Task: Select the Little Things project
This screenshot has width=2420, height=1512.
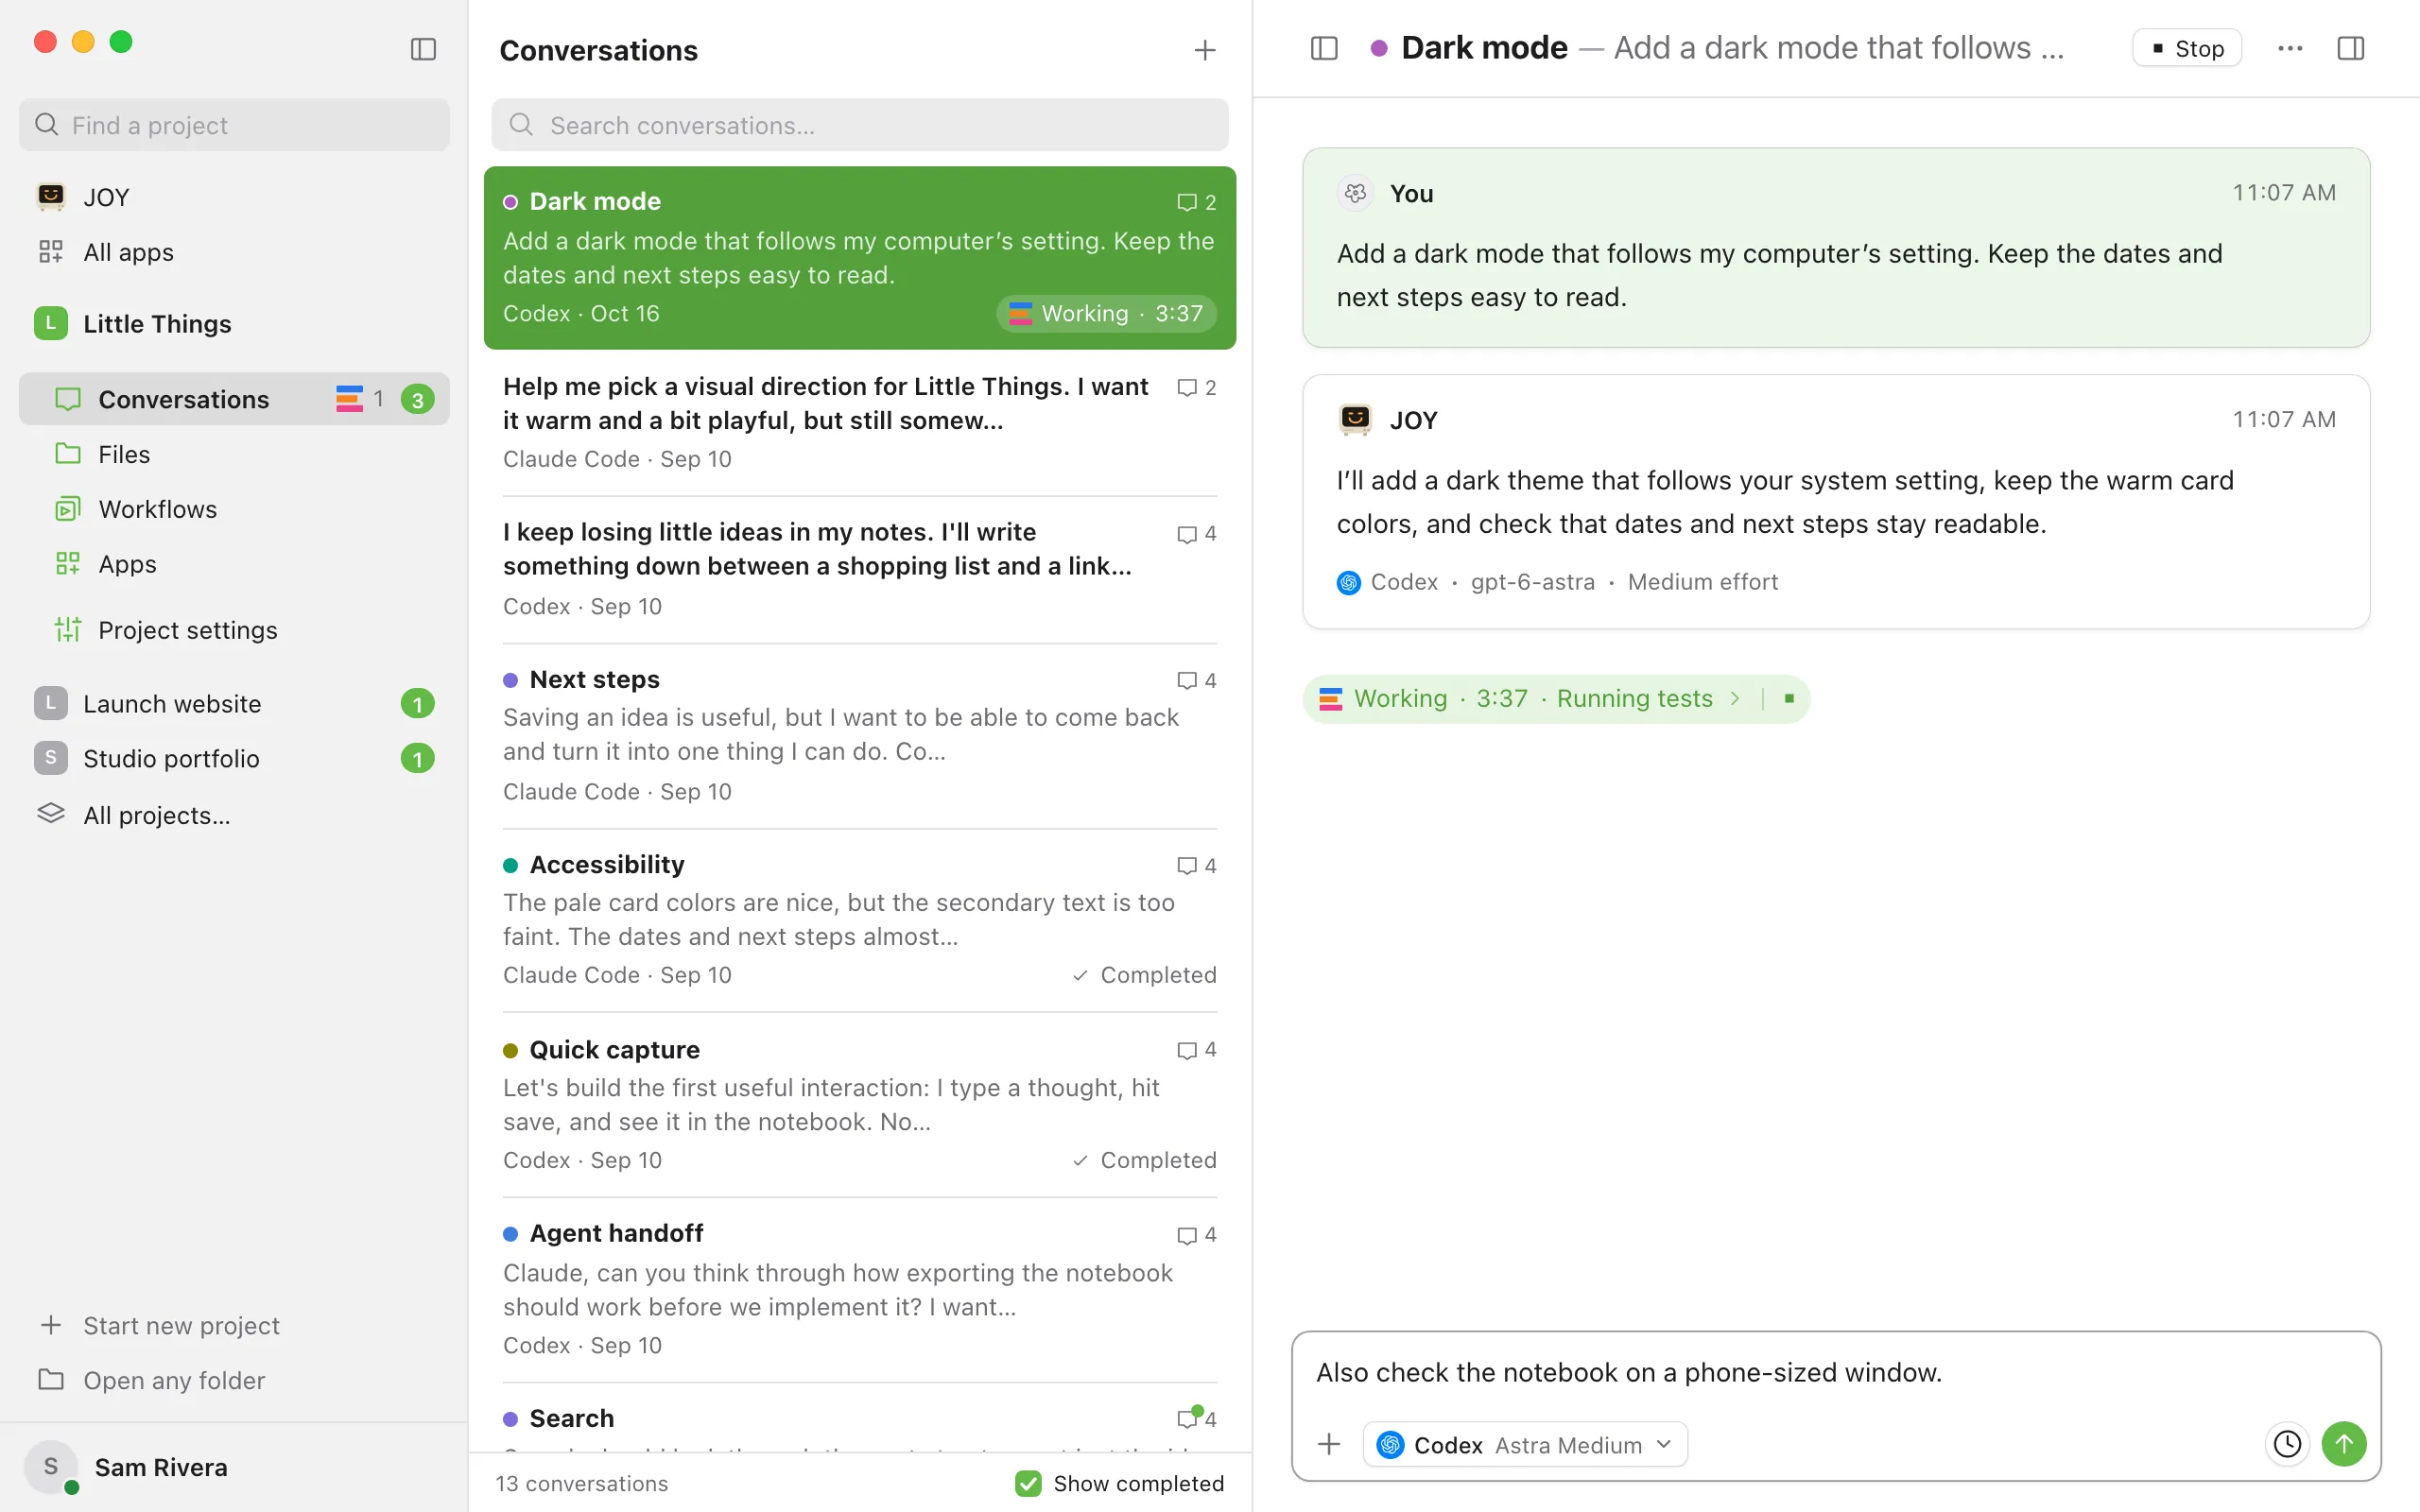Action: click(234, 324)
